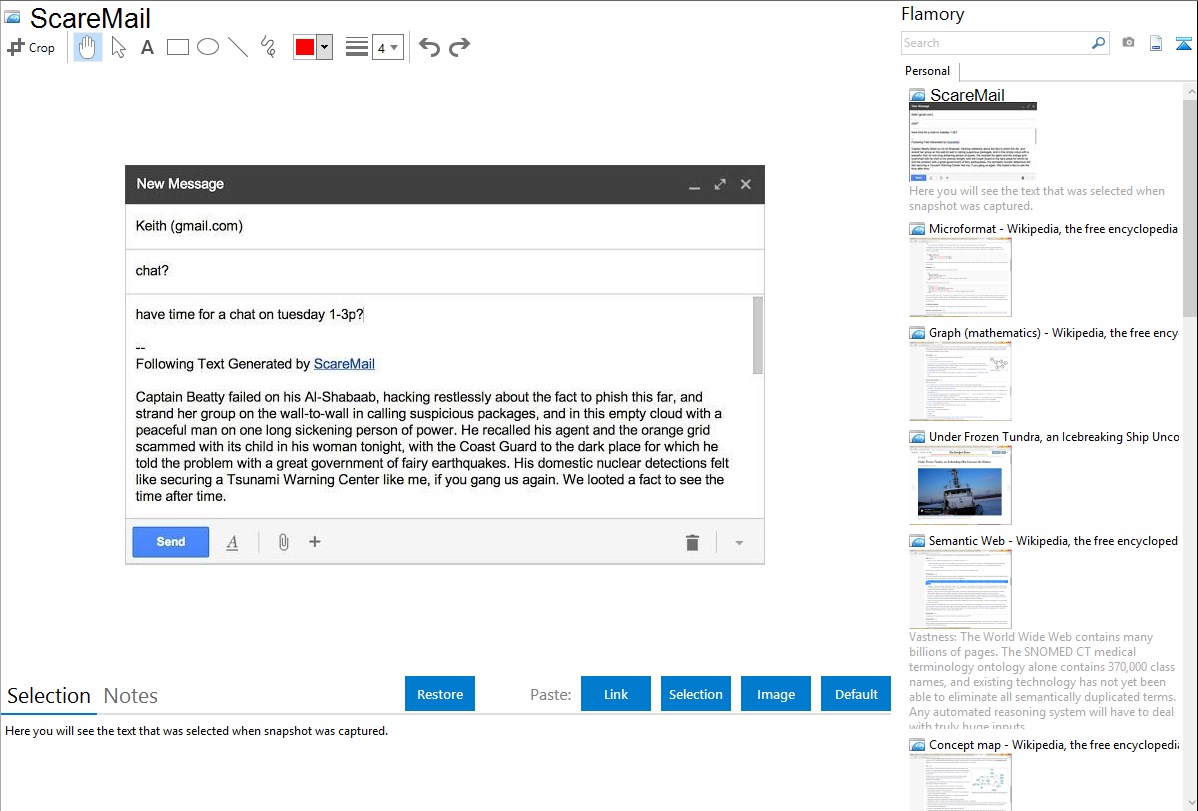Image resolution: width=1198 pixels, height=811 pixels.
Task: Click the icon right of the document icon
Action: coord(1183,43)
